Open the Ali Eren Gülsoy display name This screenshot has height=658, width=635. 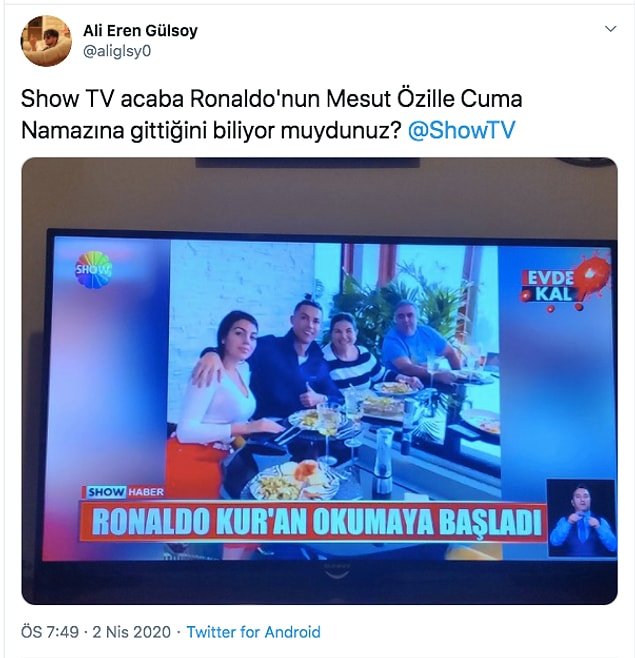point(140,30)
